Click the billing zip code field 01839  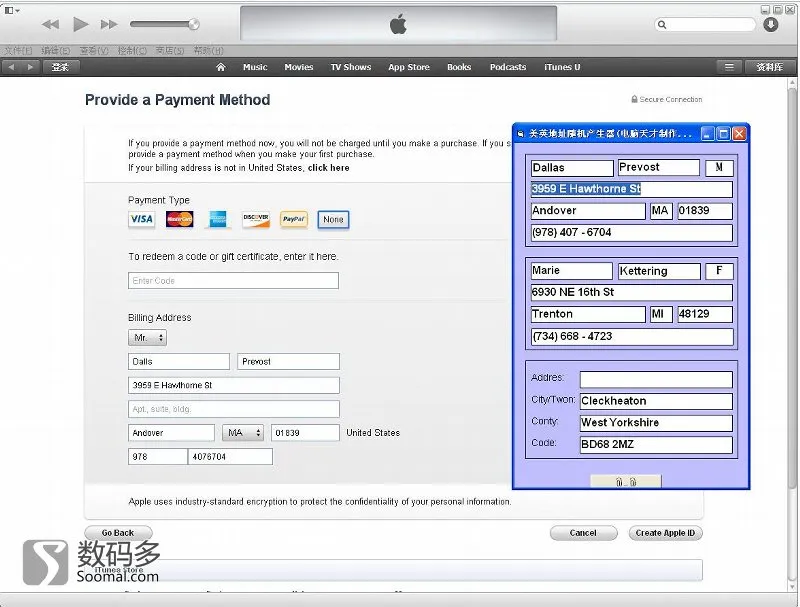coord(305,433)
